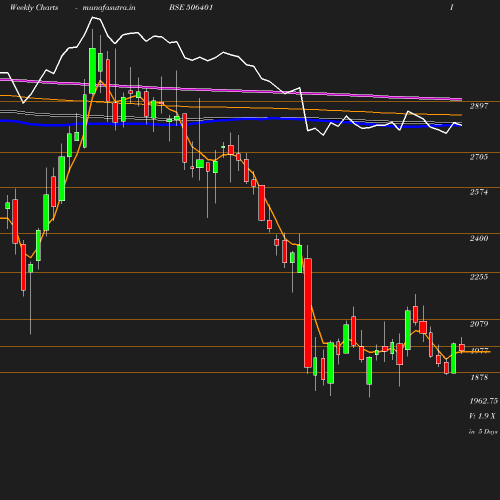This screenshot has width=500, height=500.
Task: Click the tallest red candlestick body
Action: (x=308, y=313)
